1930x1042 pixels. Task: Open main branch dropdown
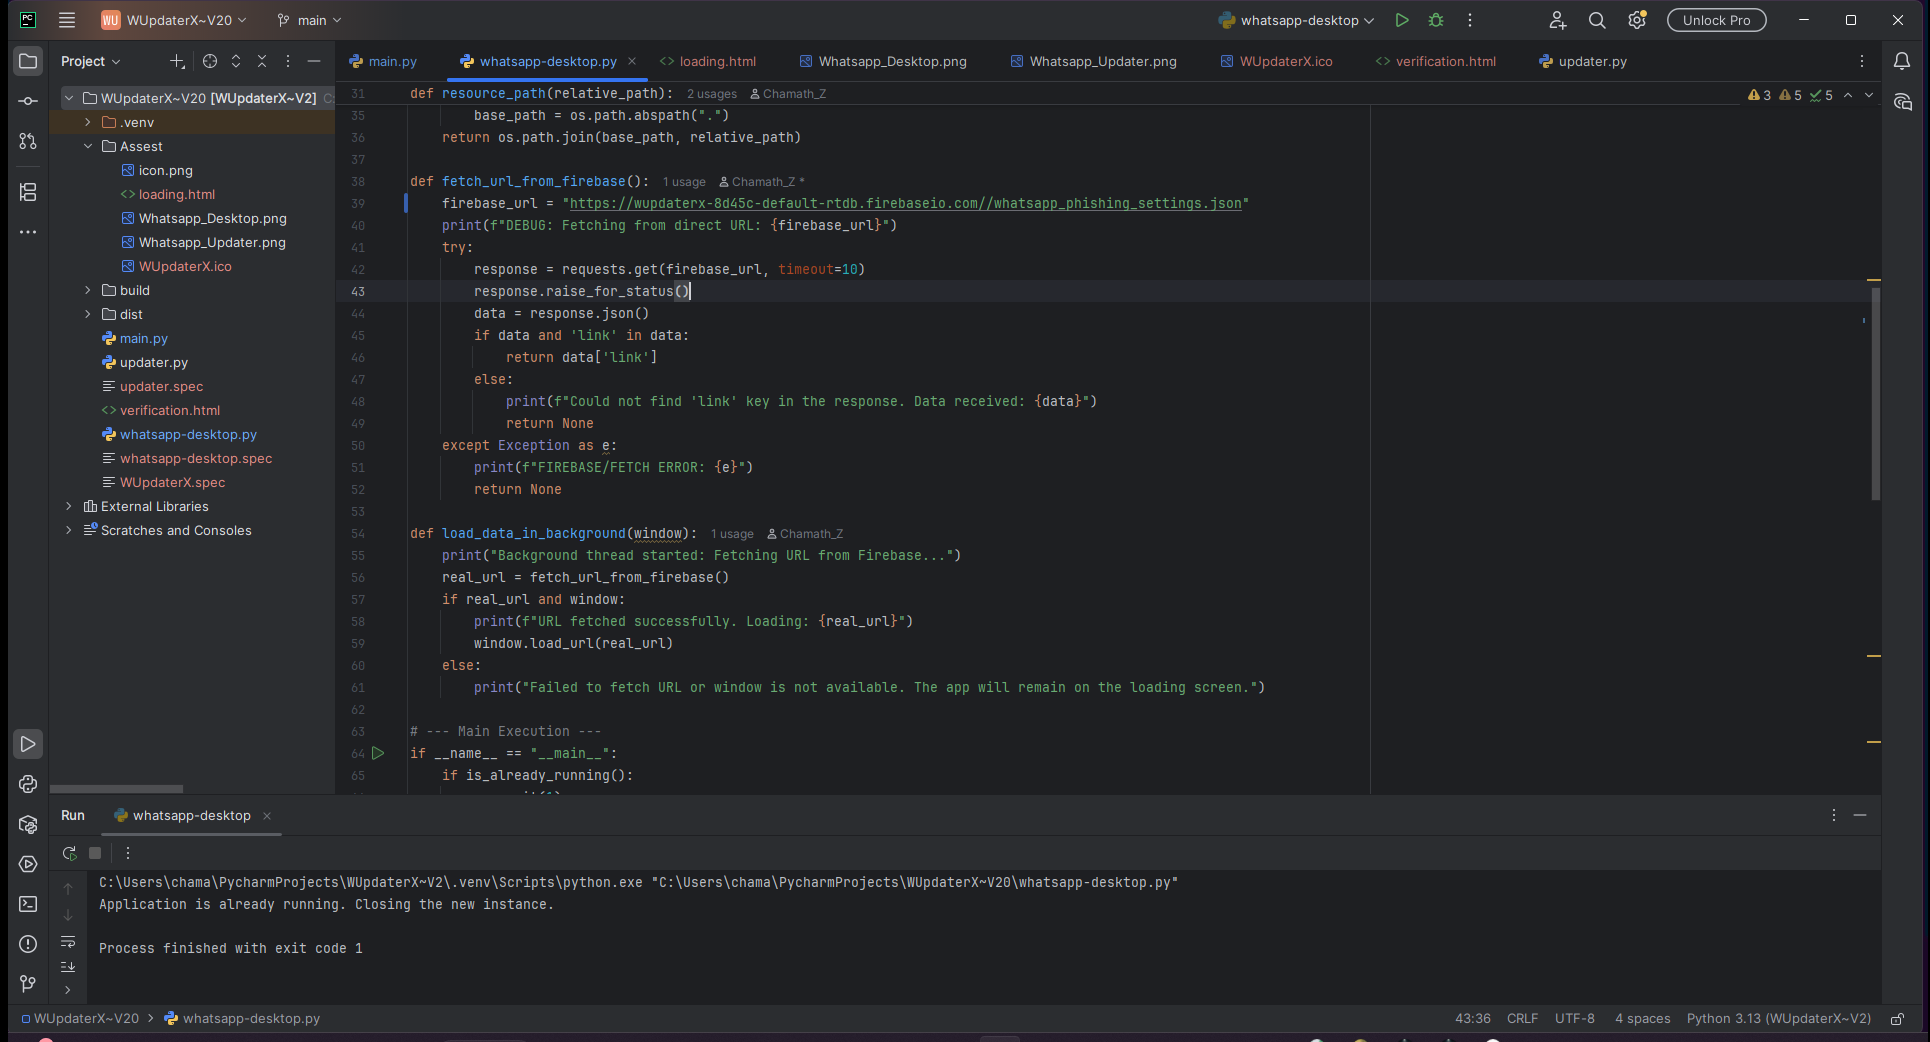(x=309, y=20)
